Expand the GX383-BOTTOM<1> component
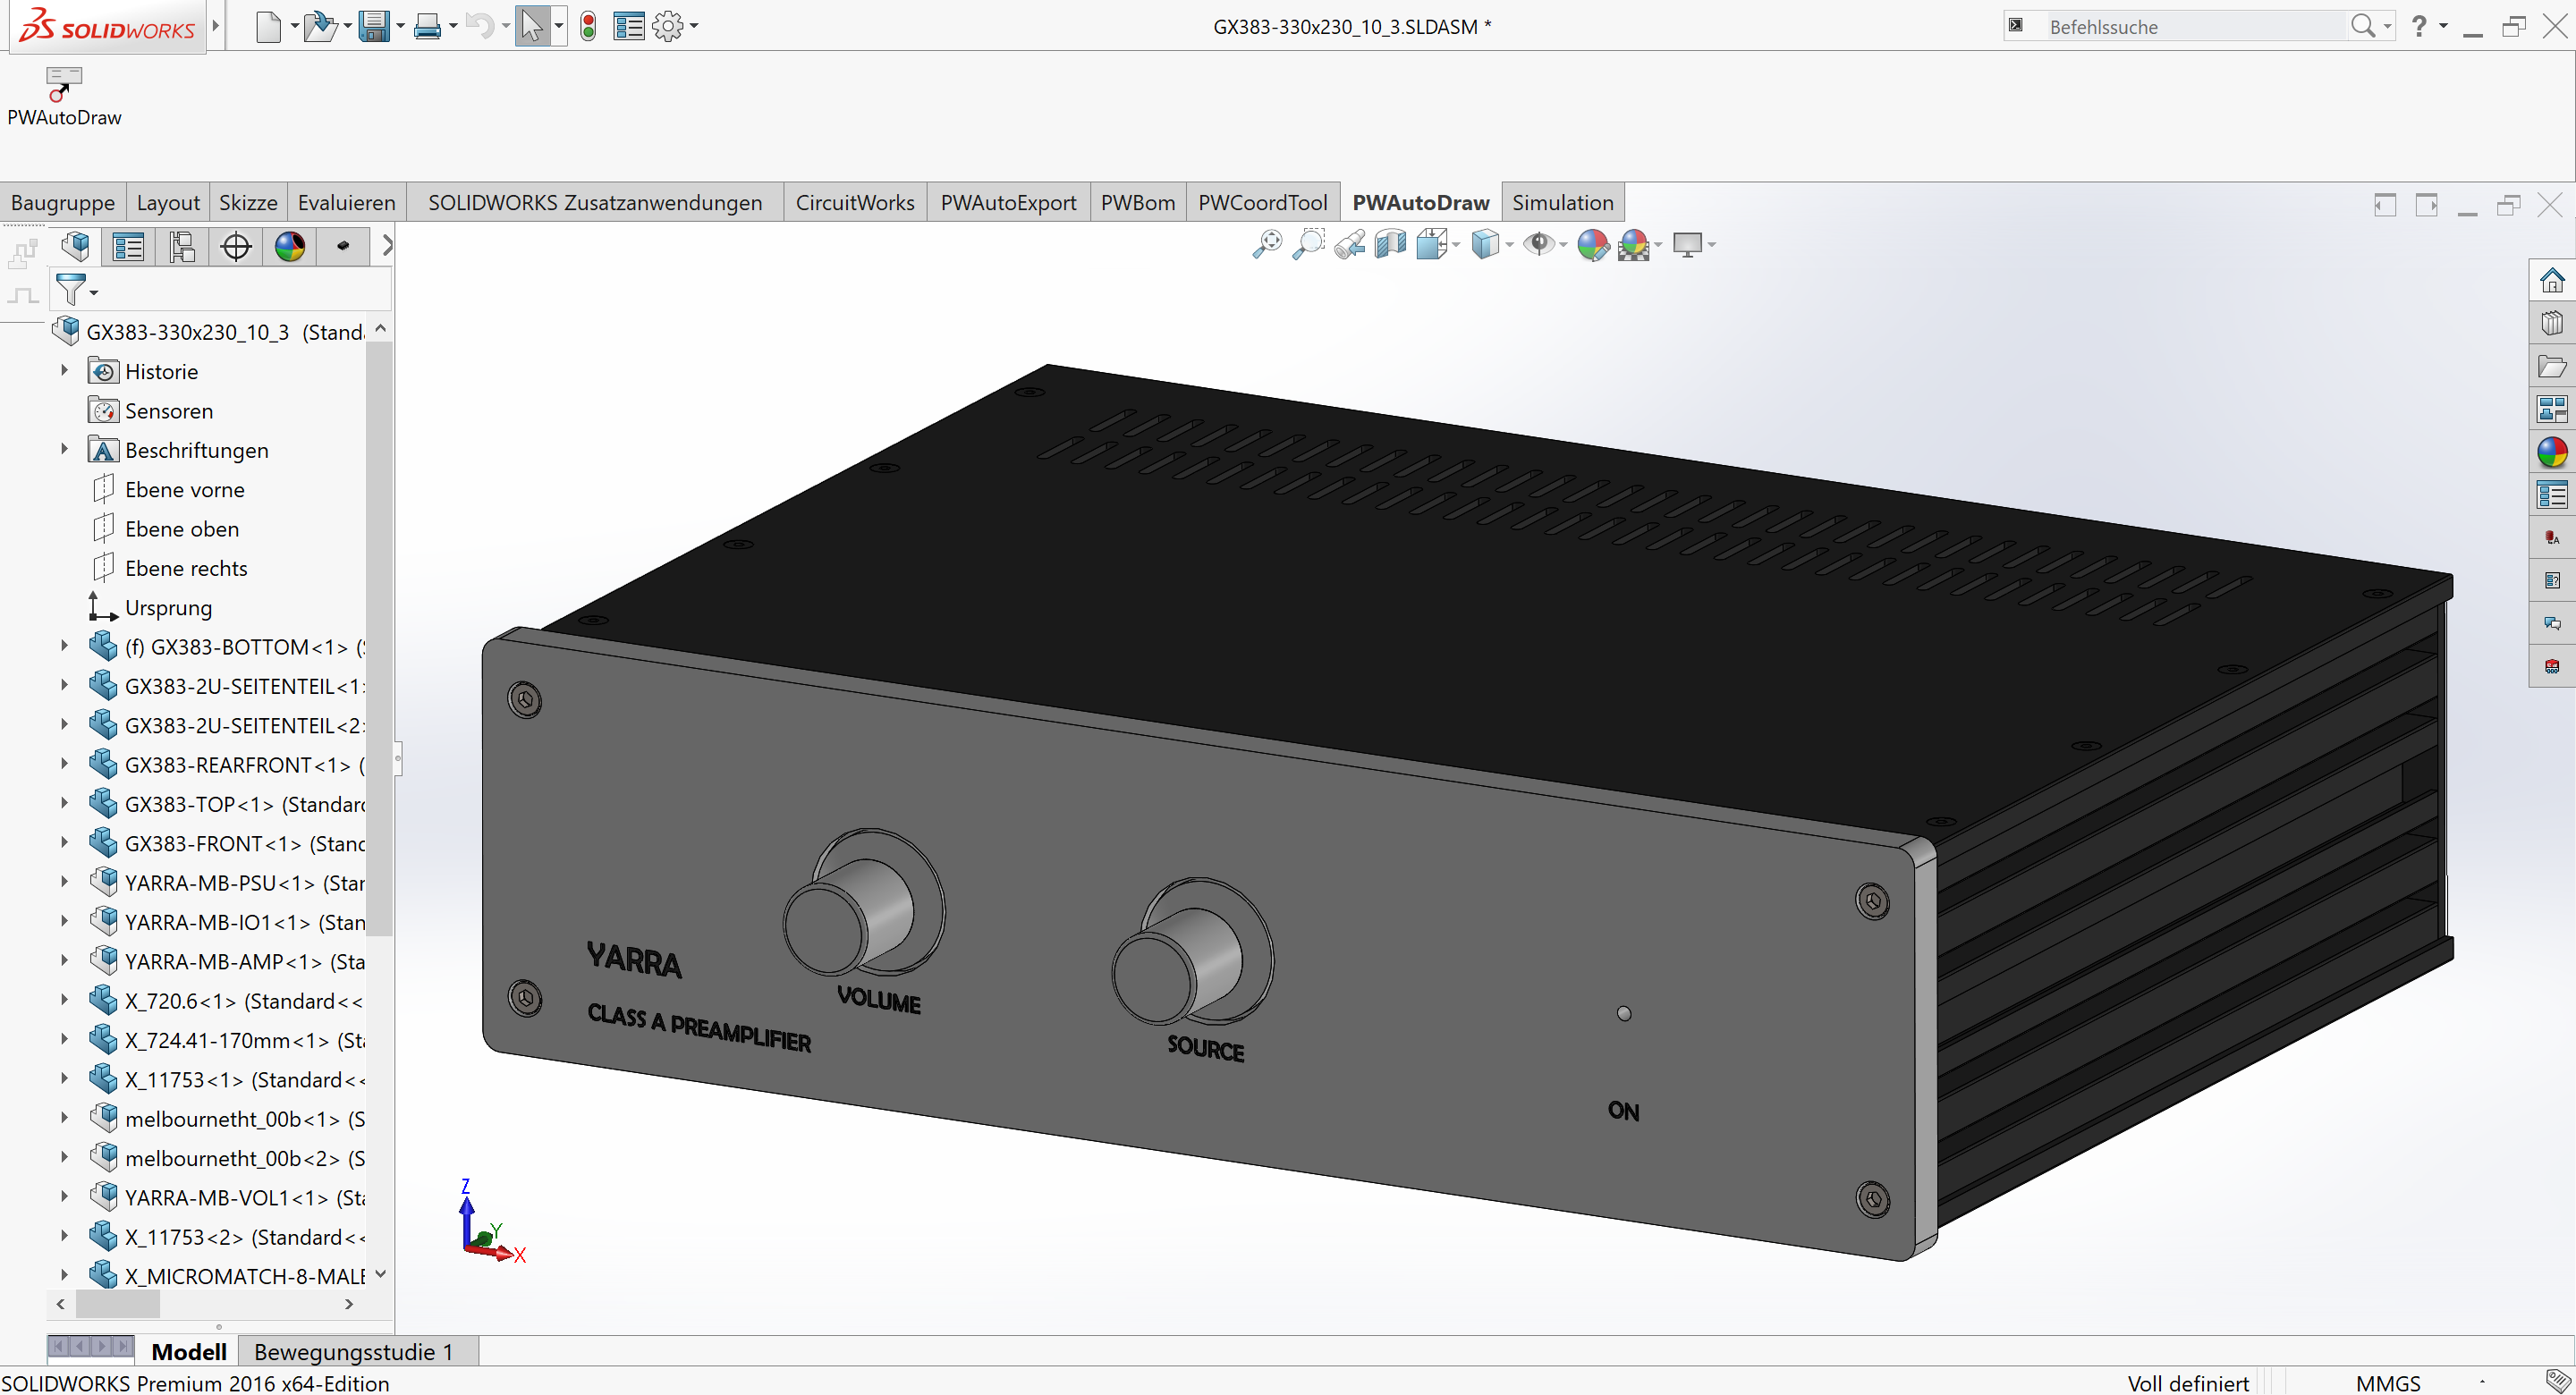 65,646
